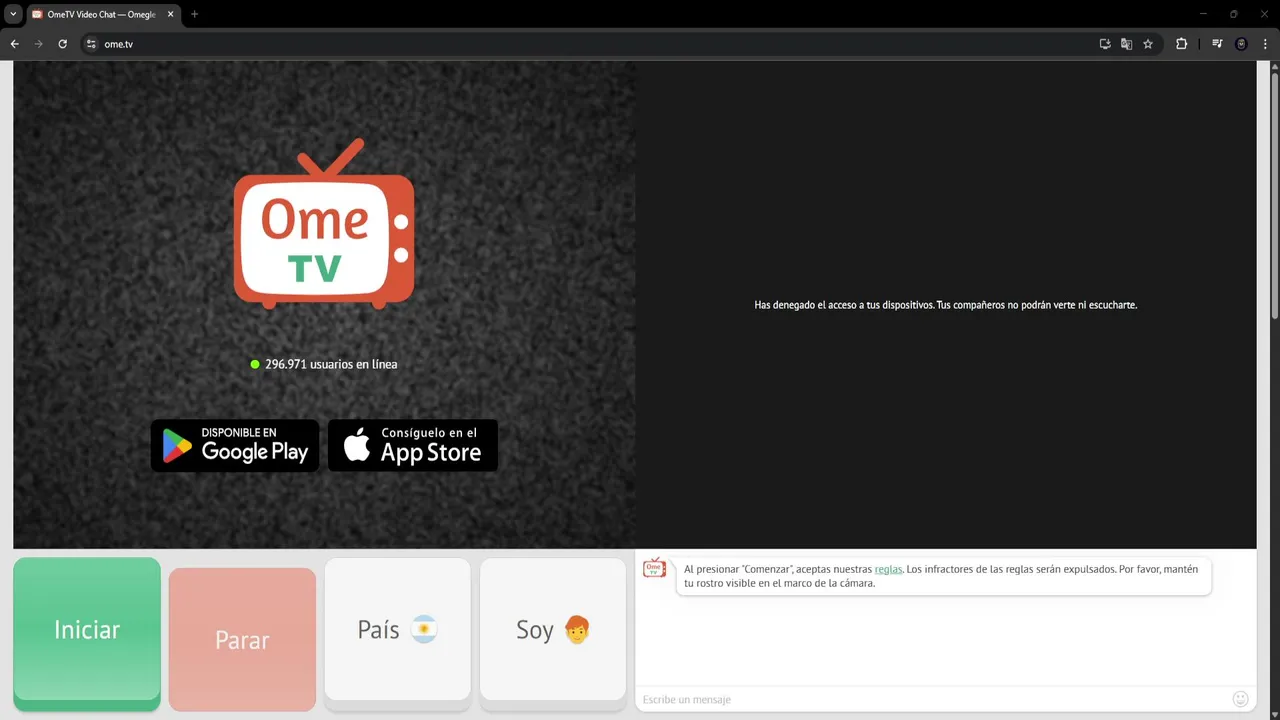The image size is (1280, 720).
Task: Click the ome.tv address bar
Action: click(590, 44)
